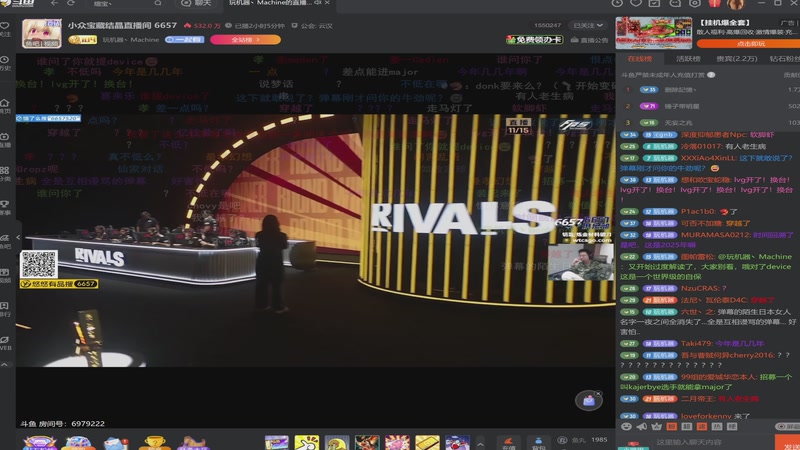Close the floating mail gift icon

[598, 393]
